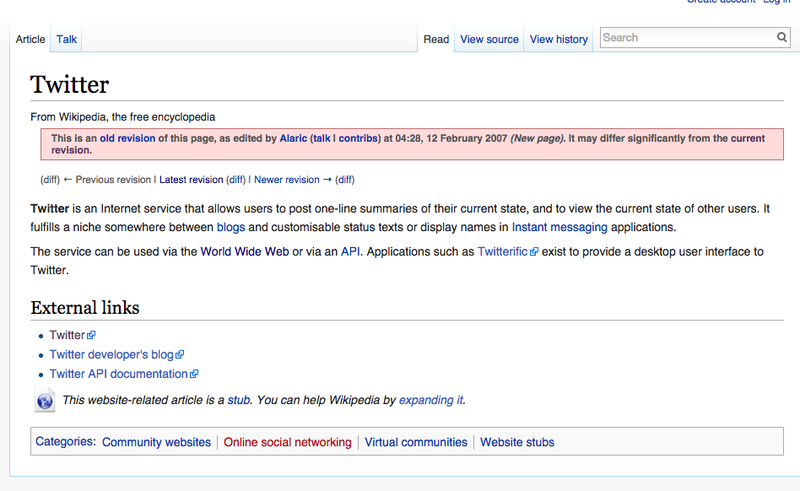The width and height of the screenshot is (800, 491).
Task: Click the 'Previous revision' text
Action: [x=113, y=180]
